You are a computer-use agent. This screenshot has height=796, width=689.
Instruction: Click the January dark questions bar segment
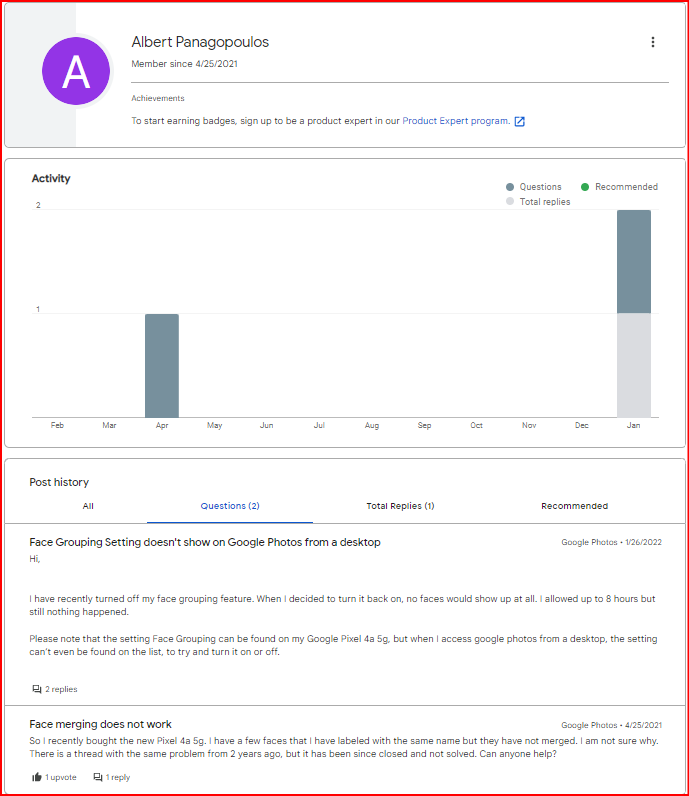point(634,261)
